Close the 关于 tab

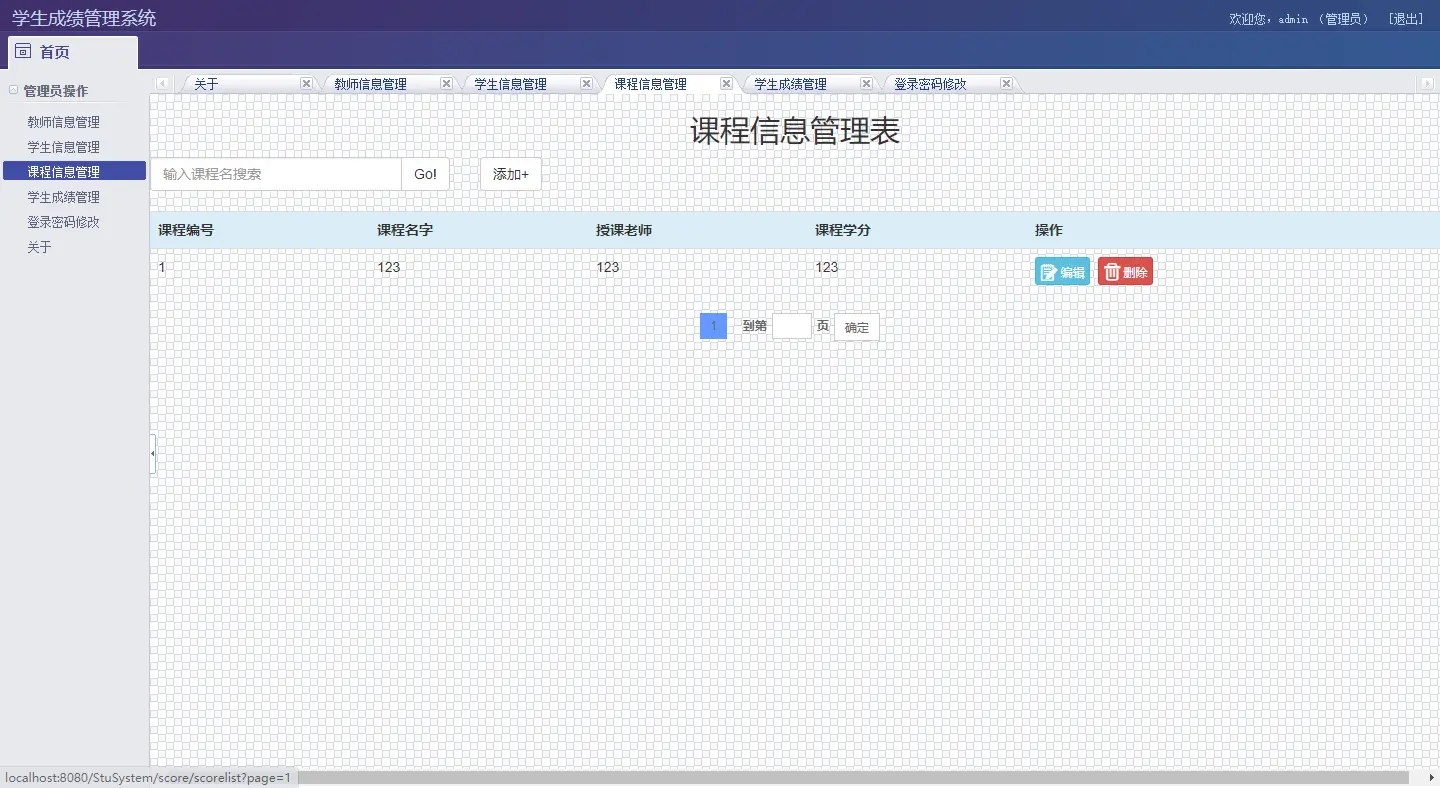click(x=306, y=83)
